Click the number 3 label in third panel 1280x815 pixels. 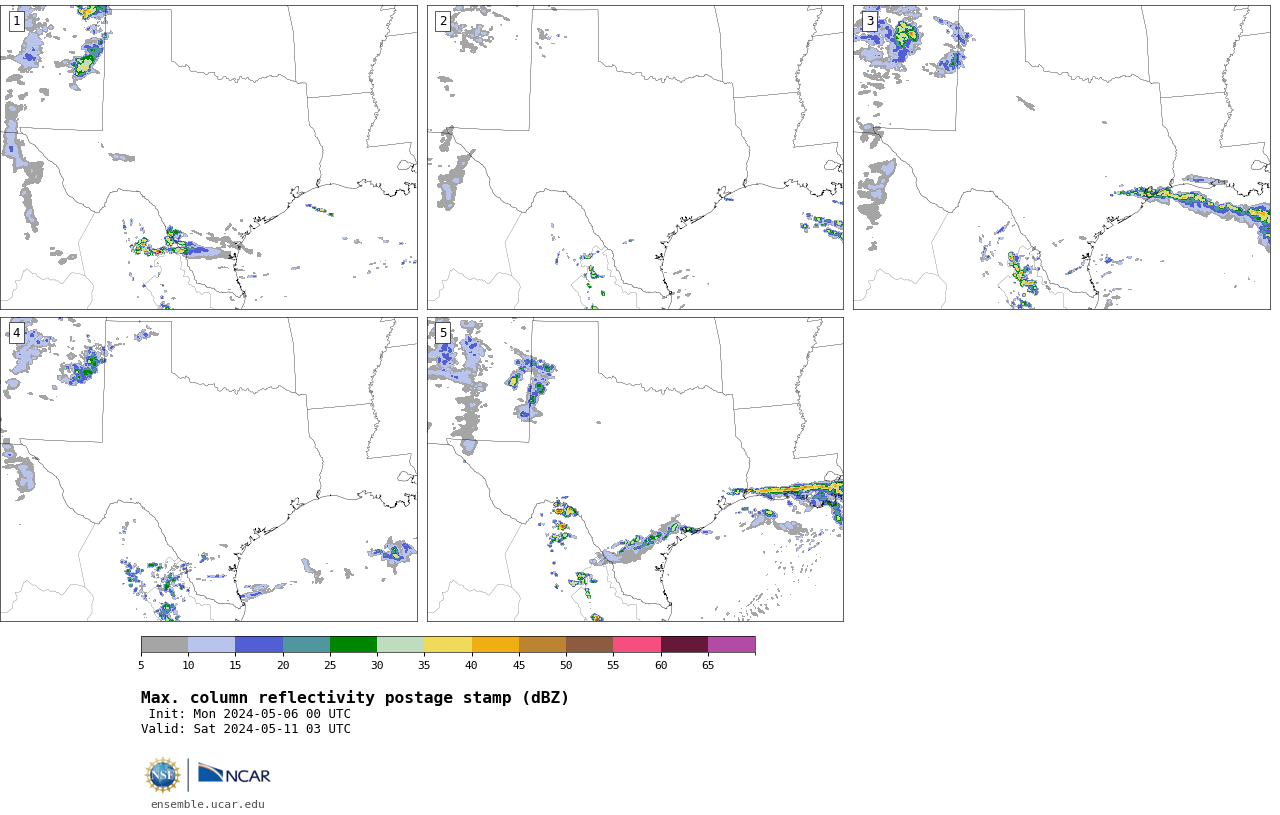coord(869,21)
